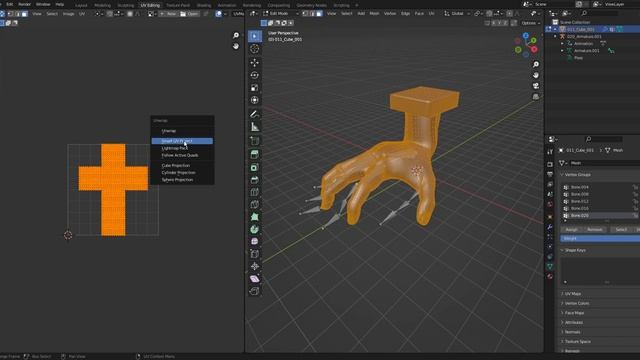Open the Material properties tab

[x=550, y=276]
